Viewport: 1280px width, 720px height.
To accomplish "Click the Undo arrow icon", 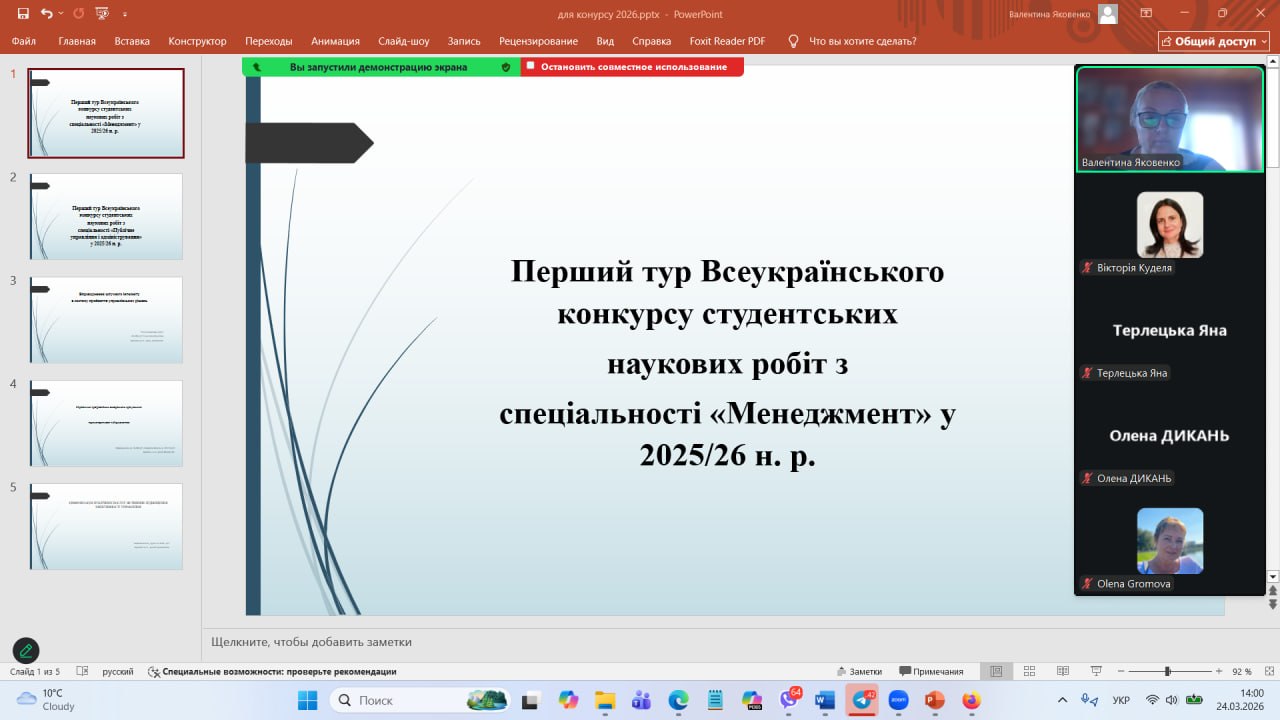I will [46, 14].
